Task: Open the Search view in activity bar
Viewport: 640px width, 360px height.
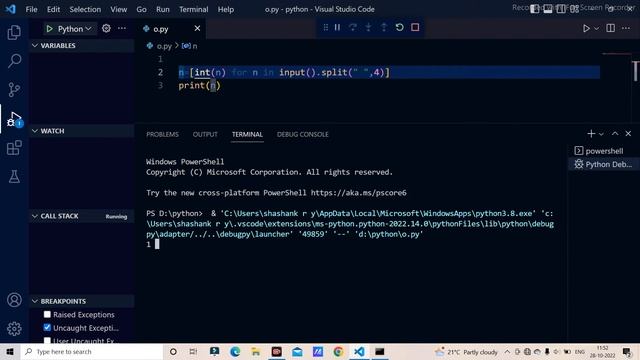Action: 14,61
